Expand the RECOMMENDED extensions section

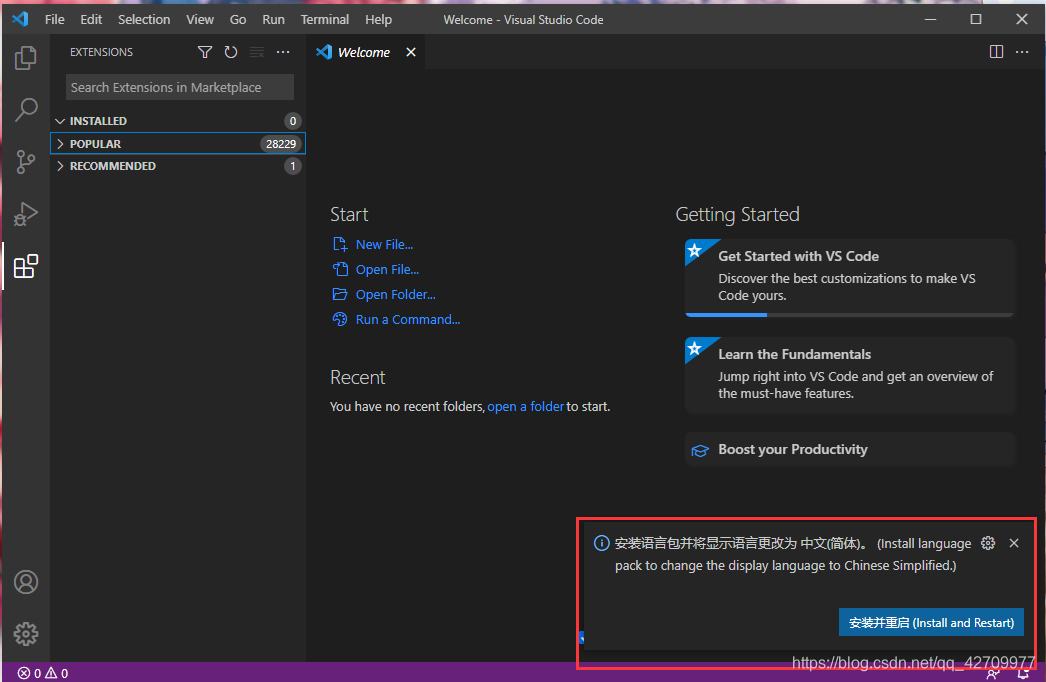178,165
